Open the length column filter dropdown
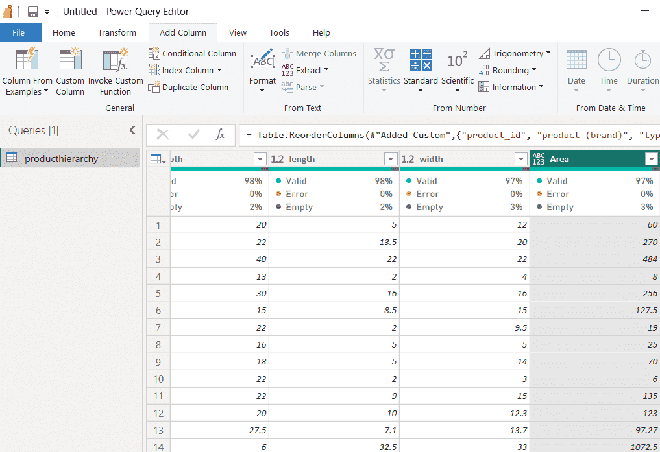Screen dimensions: 660x452 point(391,159)
